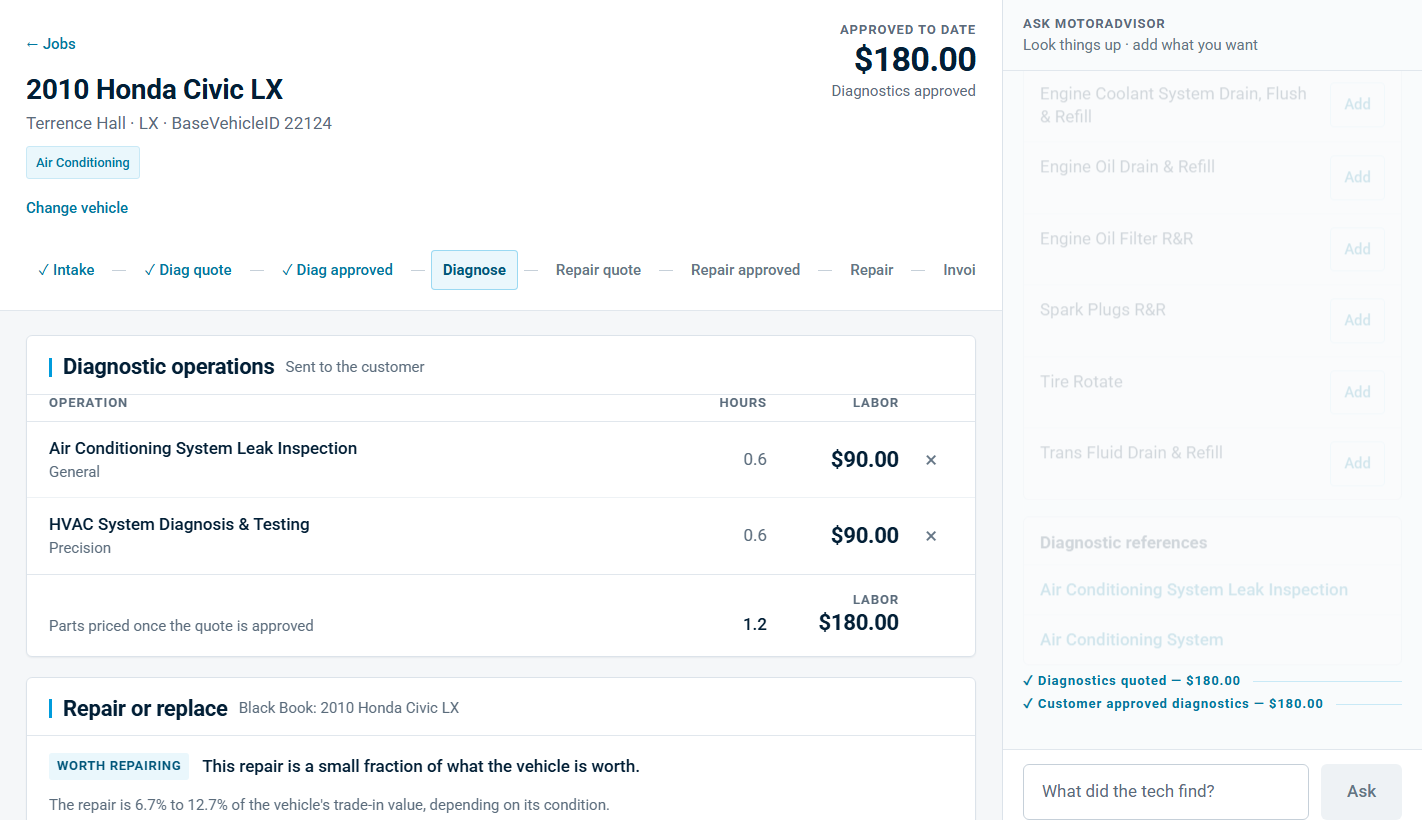Click the labor total $180.00 in table
The image size is (1422, 820).
(x=859, y=623)
